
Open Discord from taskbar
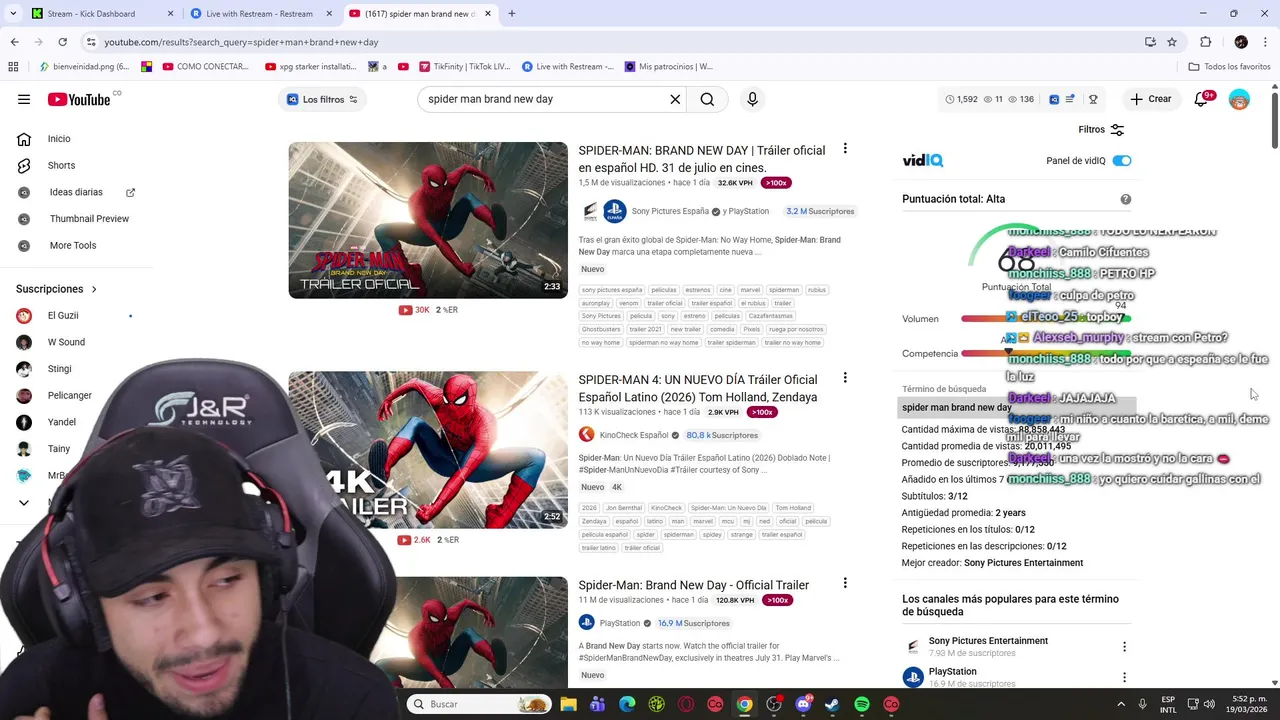click(803, 704)
